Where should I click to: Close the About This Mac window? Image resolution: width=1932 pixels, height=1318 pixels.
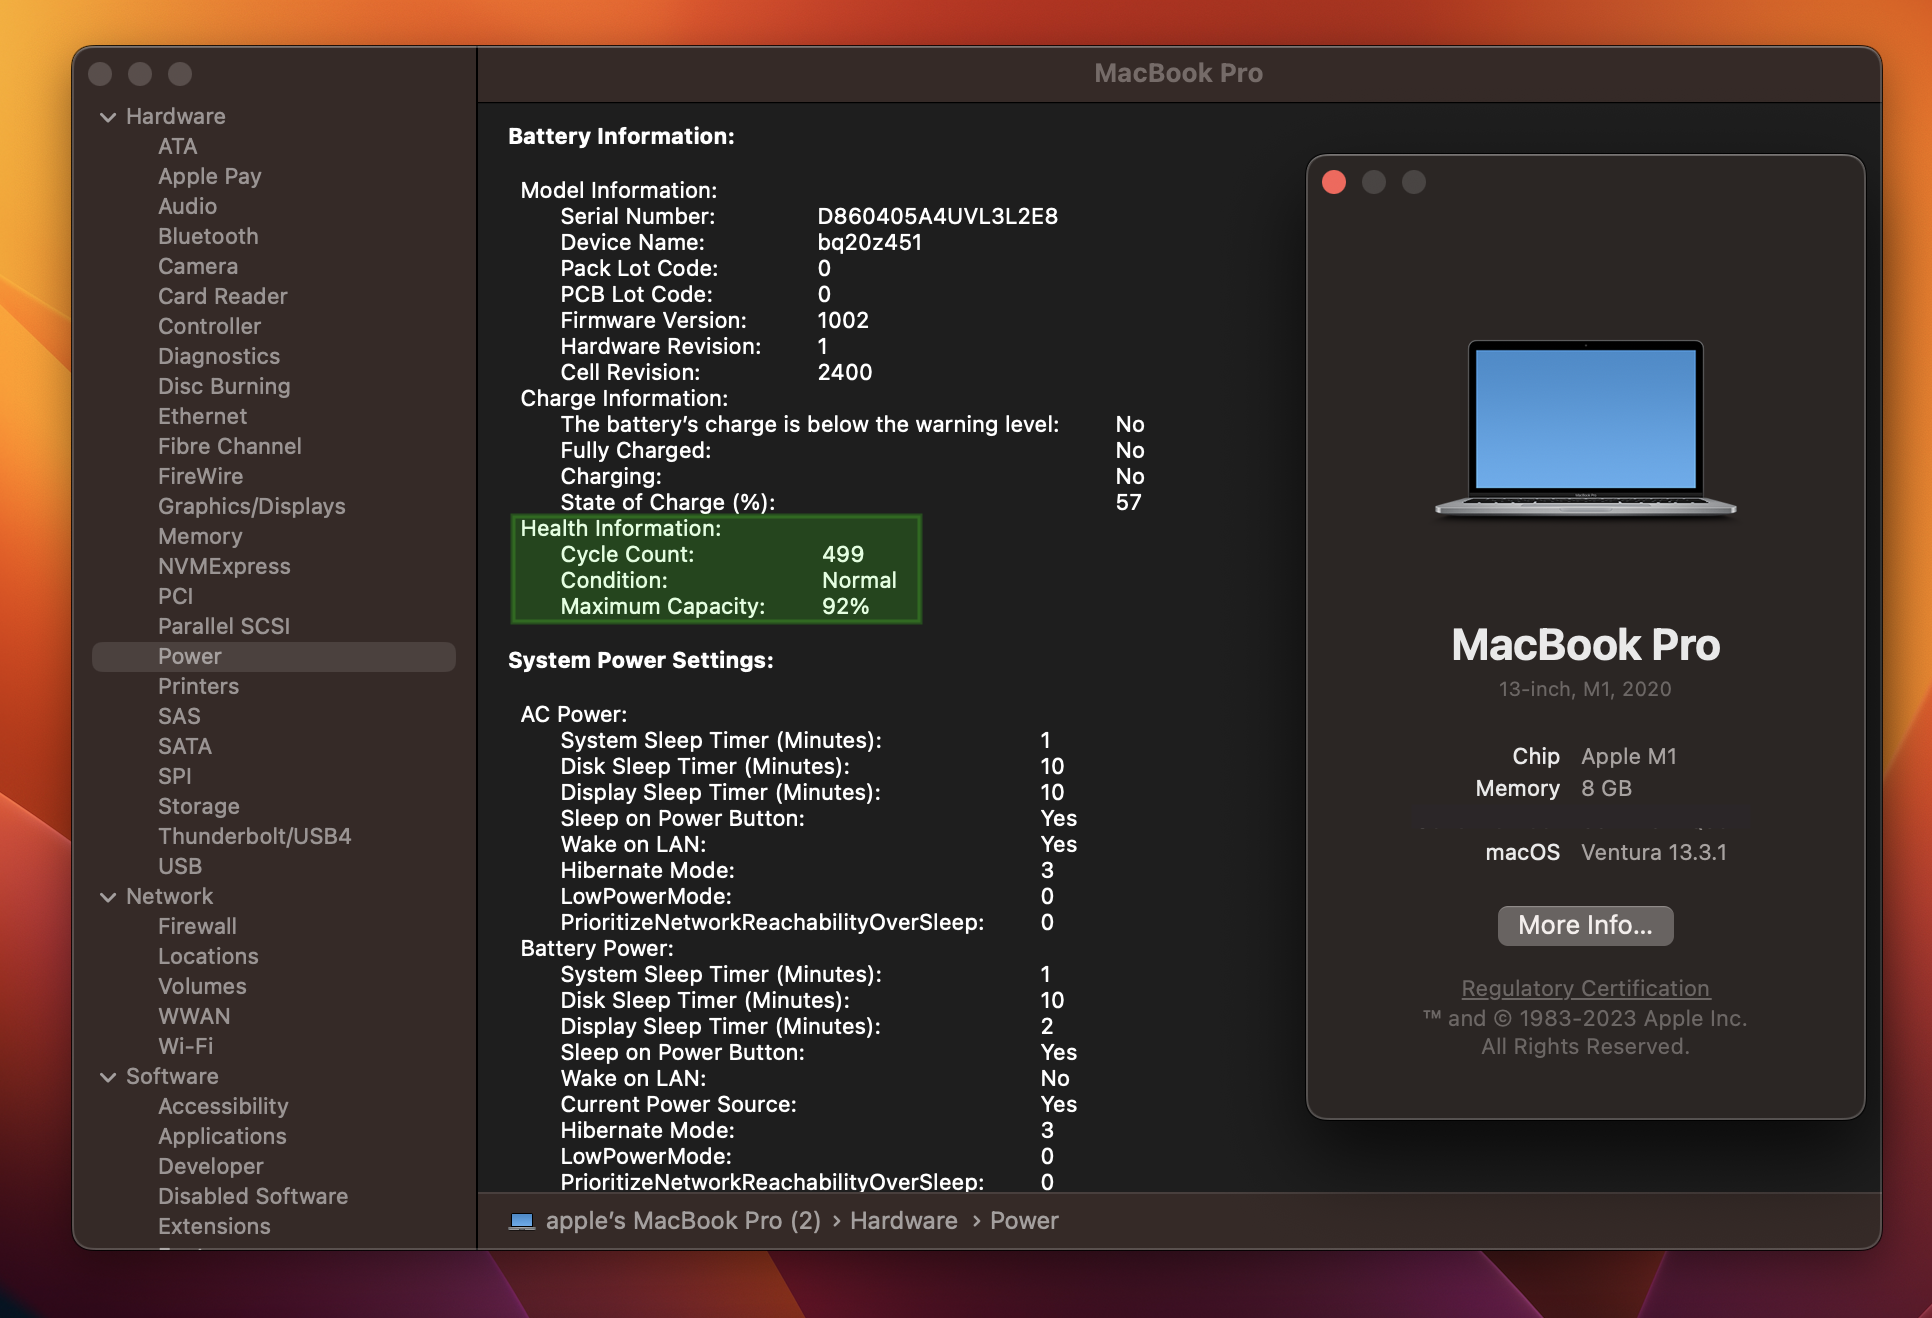(x=1334, y=182)
